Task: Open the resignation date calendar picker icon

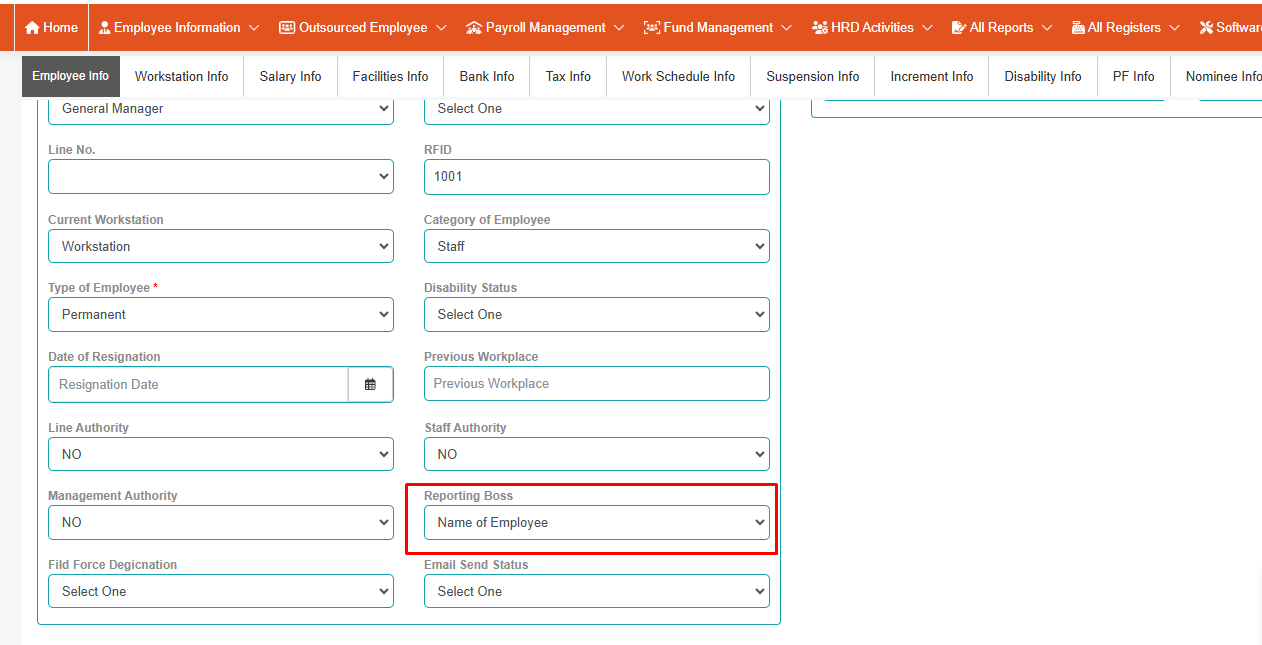Action: 370,384
